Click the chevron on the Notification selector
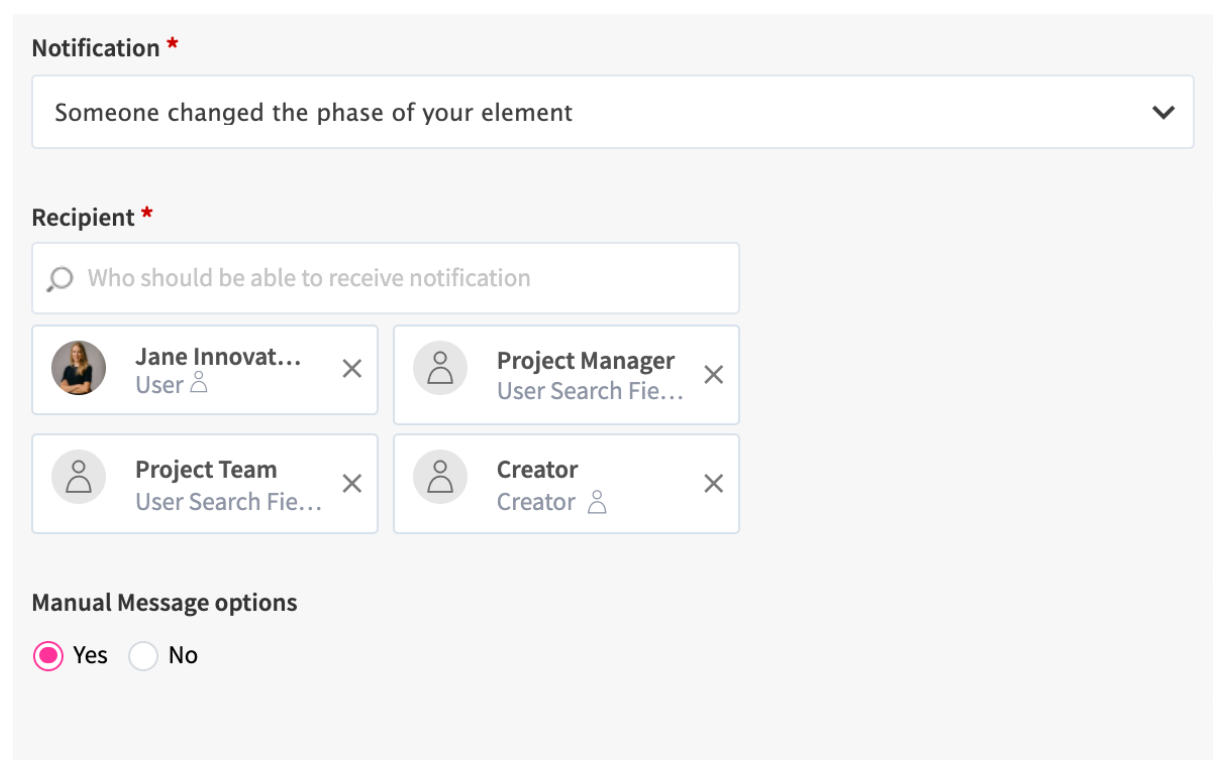1230x770 pixels. click(x=1163, y=112)
